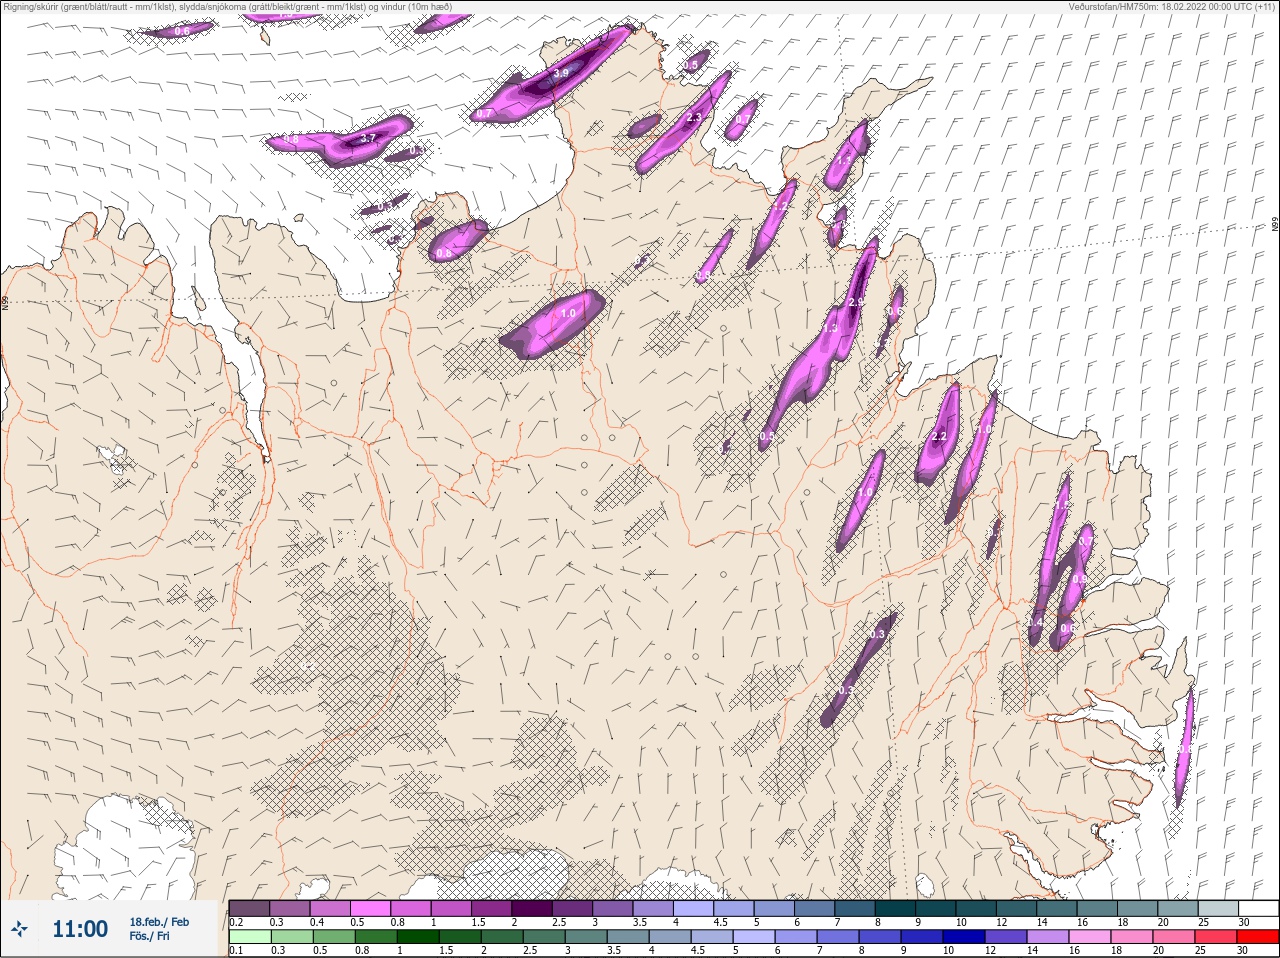Click the green bottom-row legend swatch labeled 0.5
The width and height of the screenshot is (1280, 958).
[x=334, y=937]
